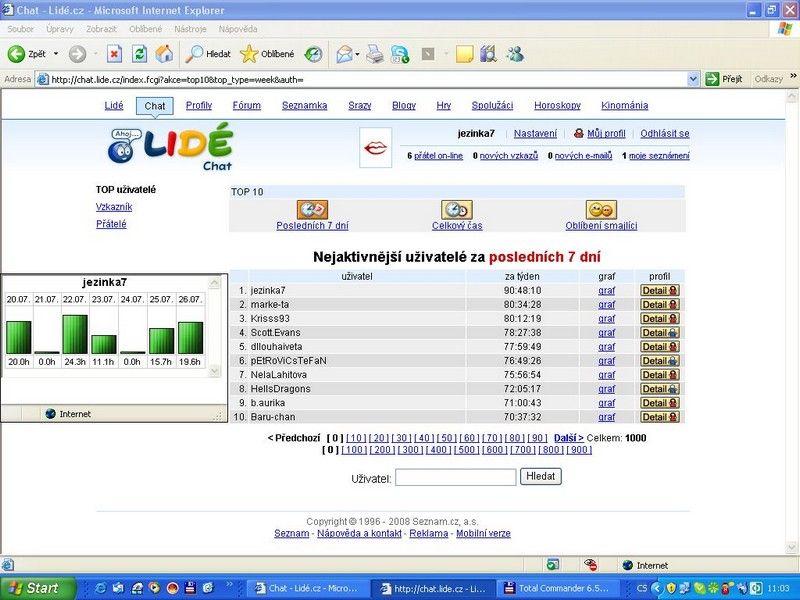Open the Mail icon dropdown arrow

point(357,53)
